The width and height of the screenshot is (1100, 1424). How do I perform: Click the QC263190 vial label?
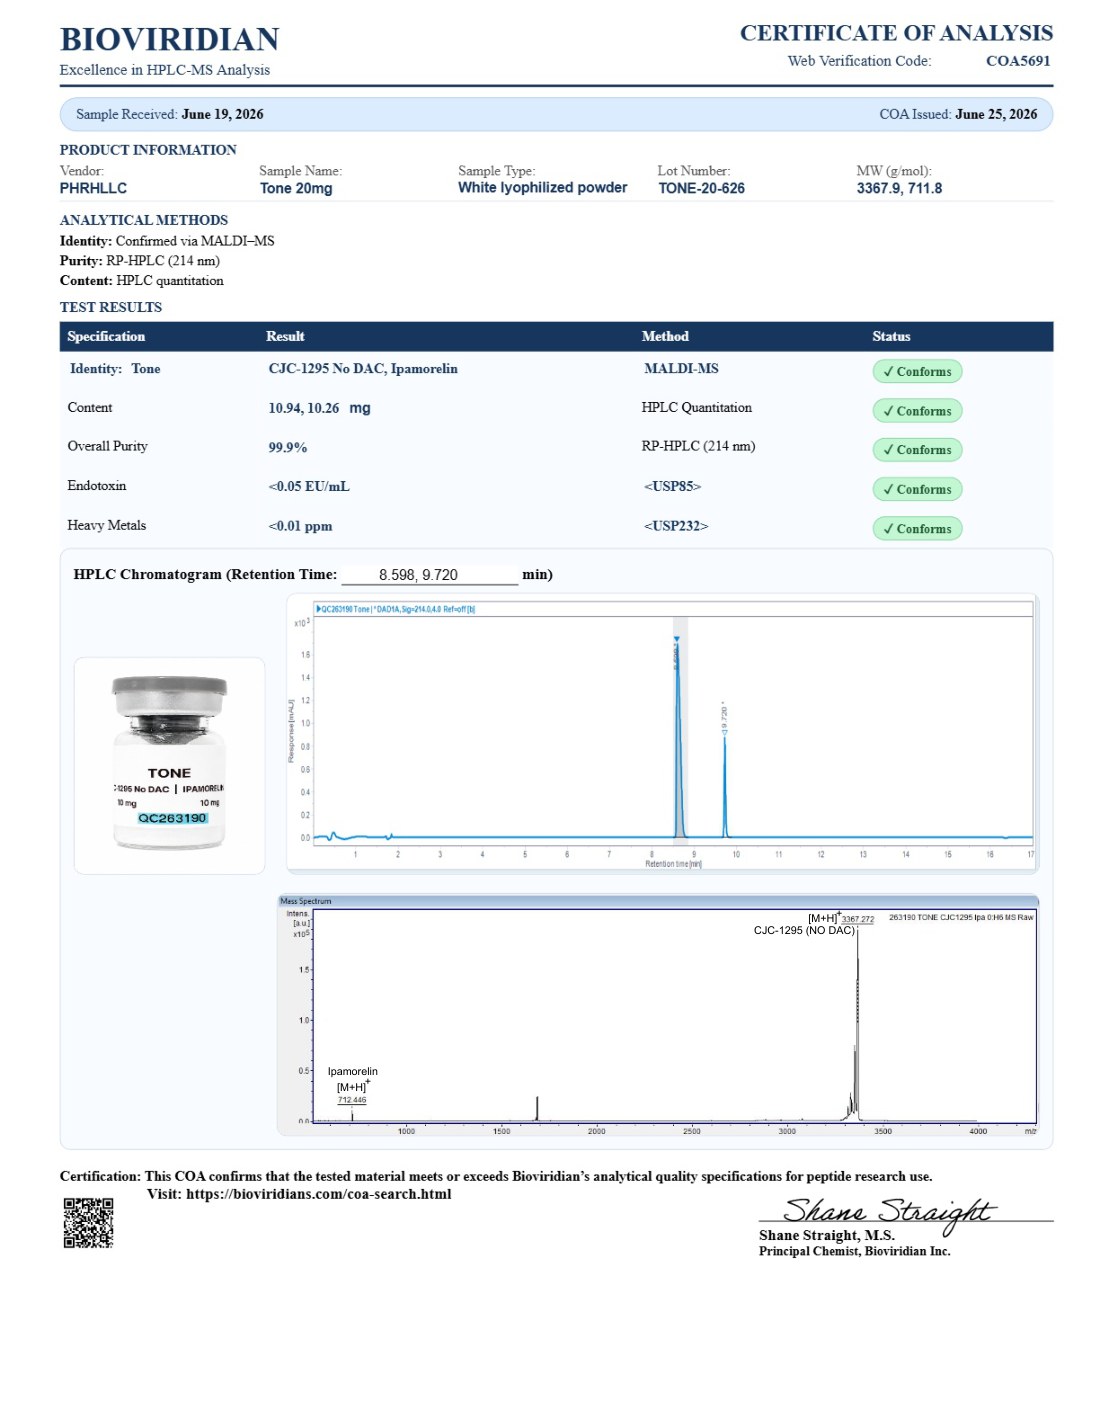172,818
